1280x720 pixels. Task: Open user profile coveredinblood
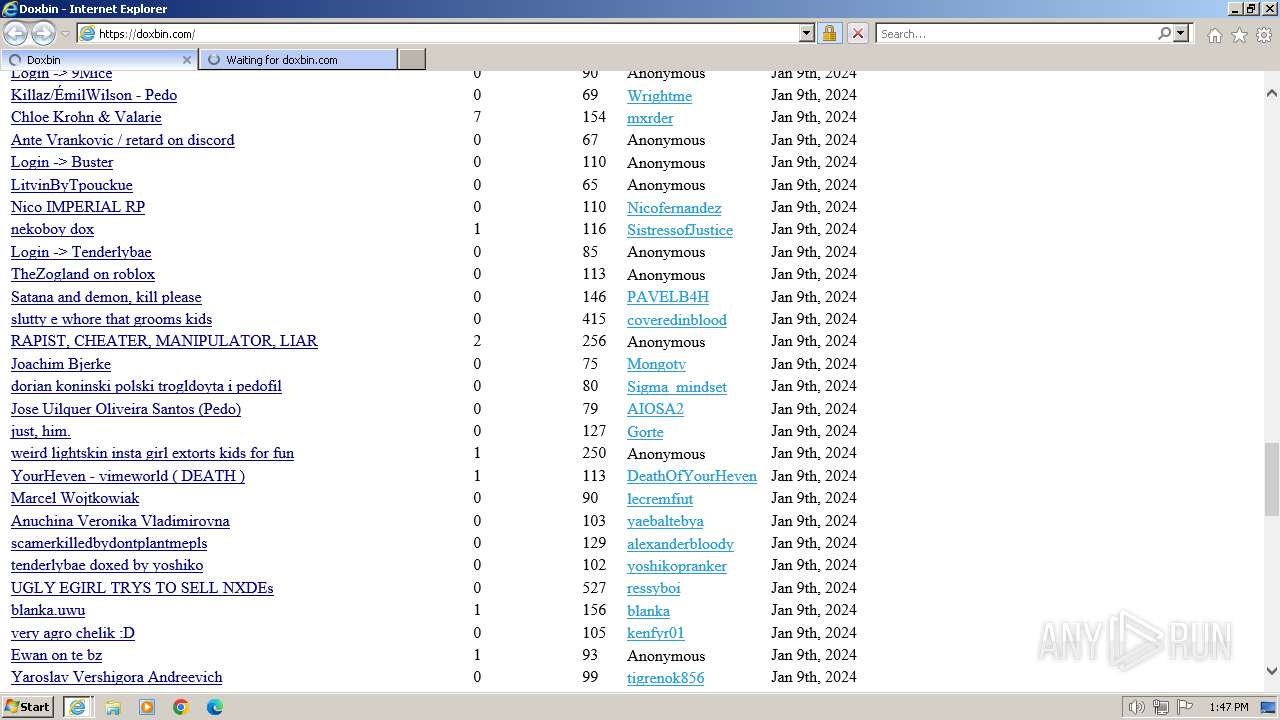[677, 320]
